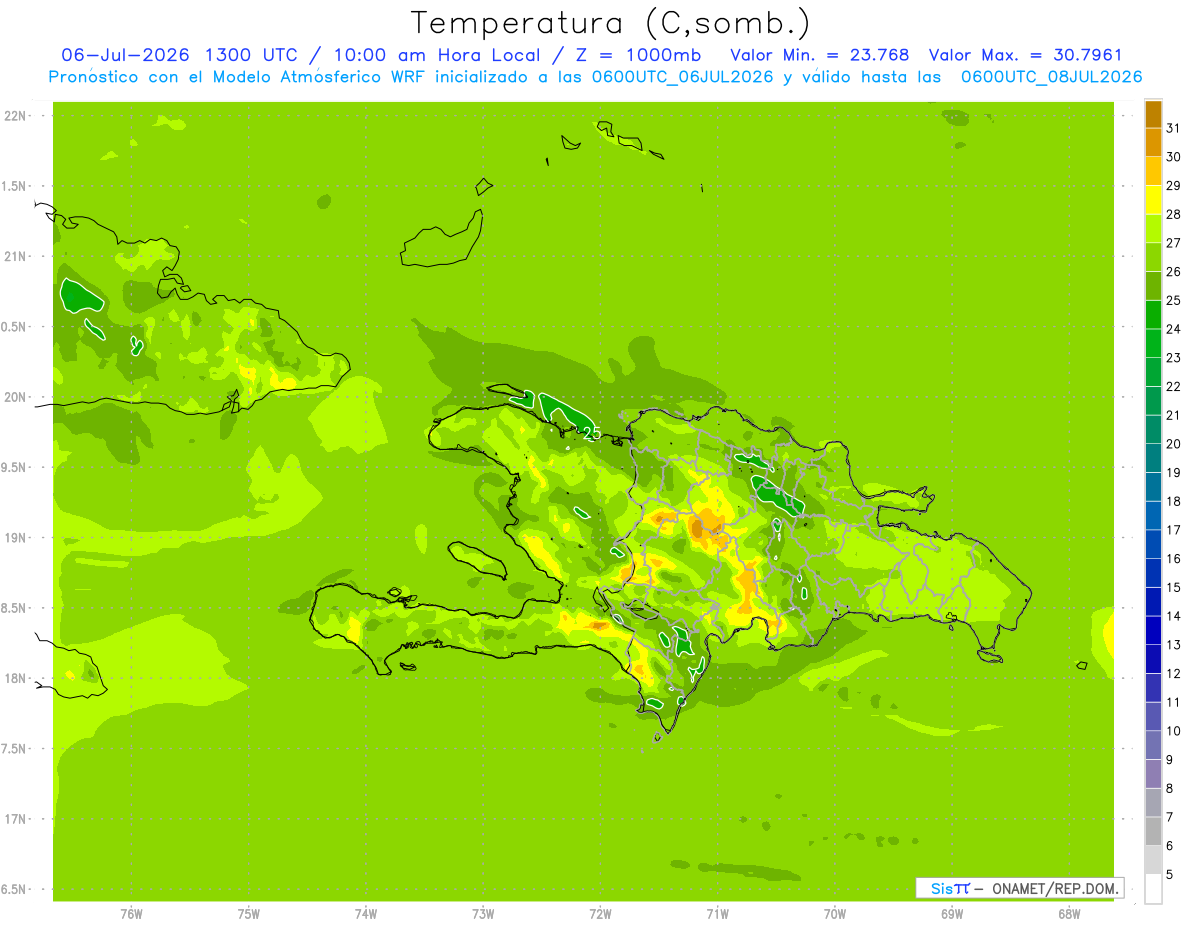The image size is (1200, 927).
Task: Click the "Temperatura (C,somb.)" chart title
Action: point(611,23)
